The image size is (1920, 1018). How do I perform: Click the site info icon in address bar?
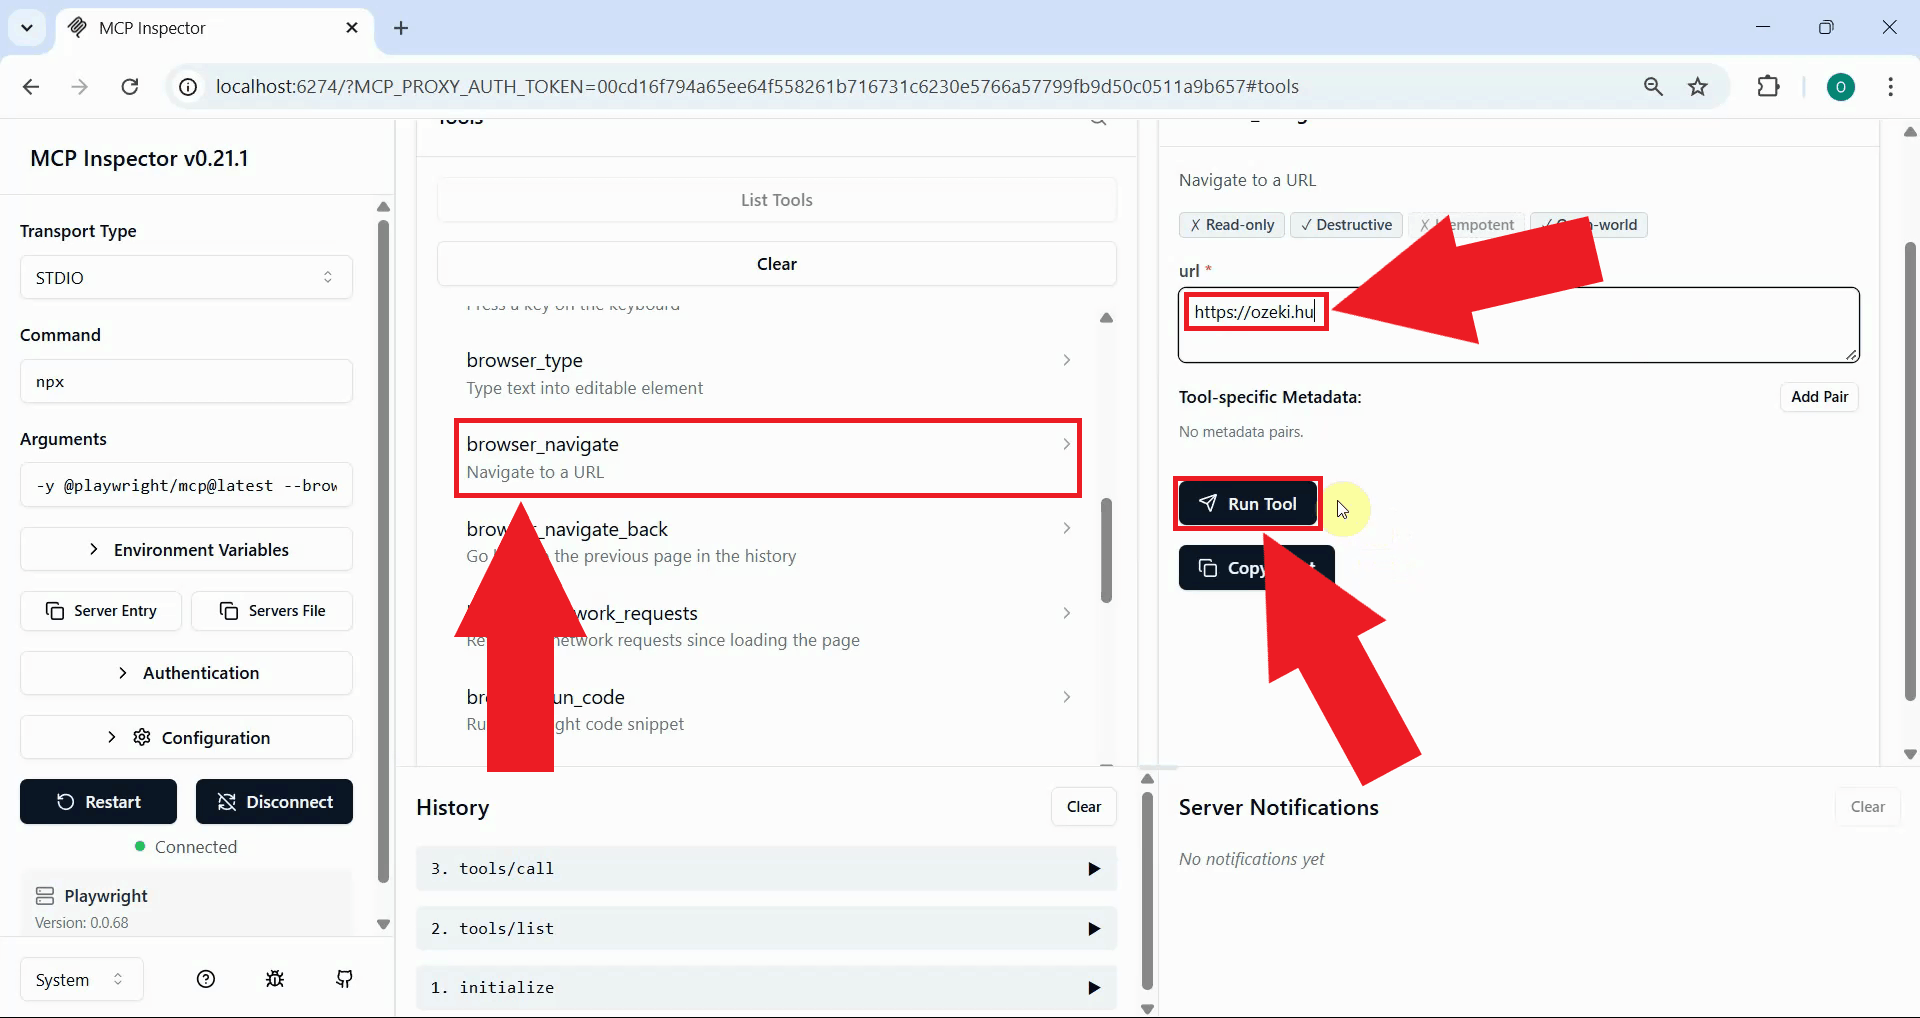(x=187, y=86)
